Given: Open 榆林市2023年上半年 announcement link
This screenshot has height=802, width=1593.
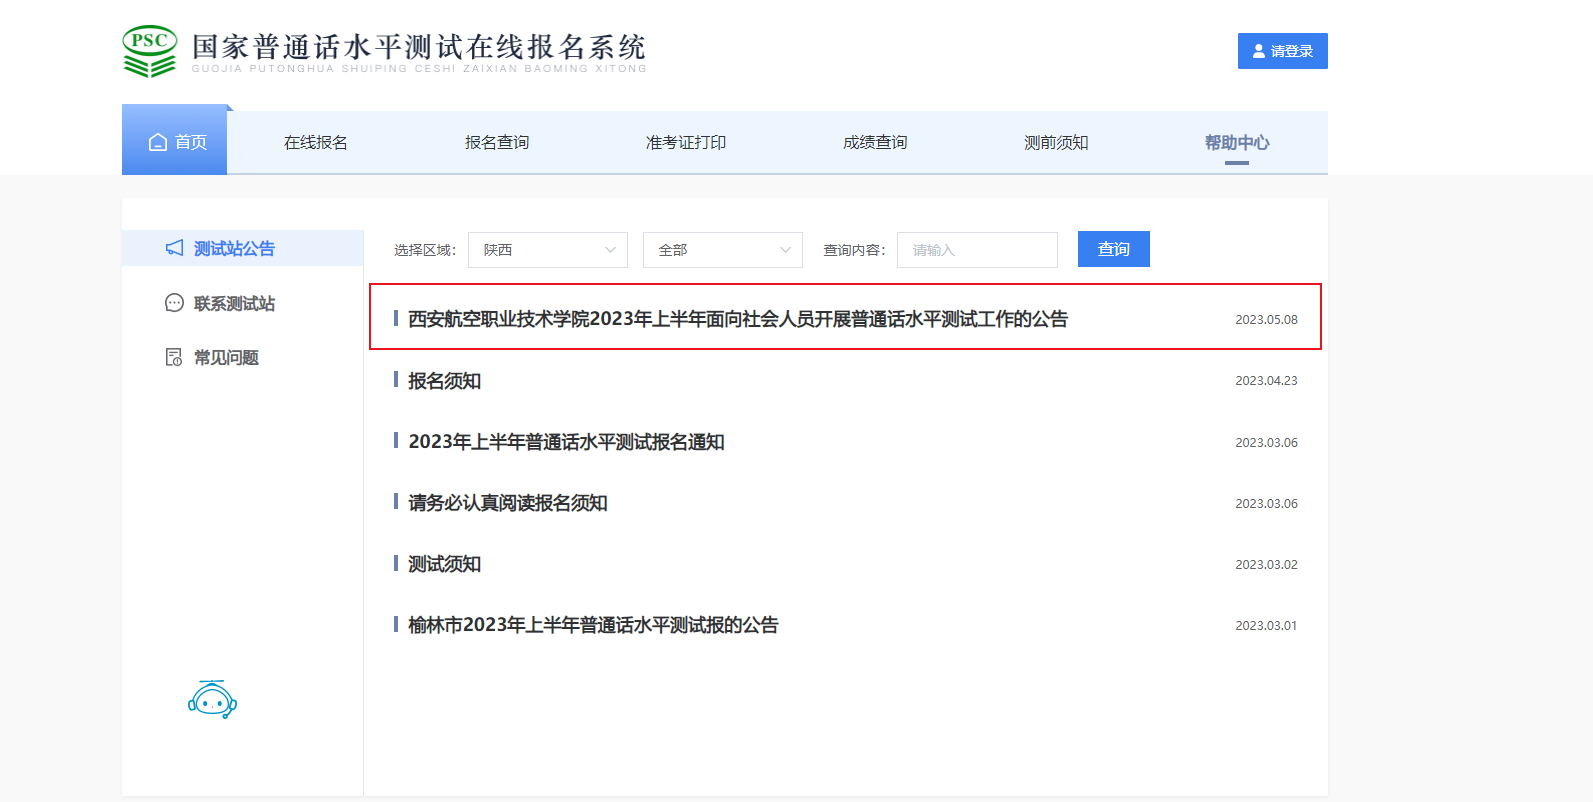Looking at the screenshot, I should click(x=592, y=625).
